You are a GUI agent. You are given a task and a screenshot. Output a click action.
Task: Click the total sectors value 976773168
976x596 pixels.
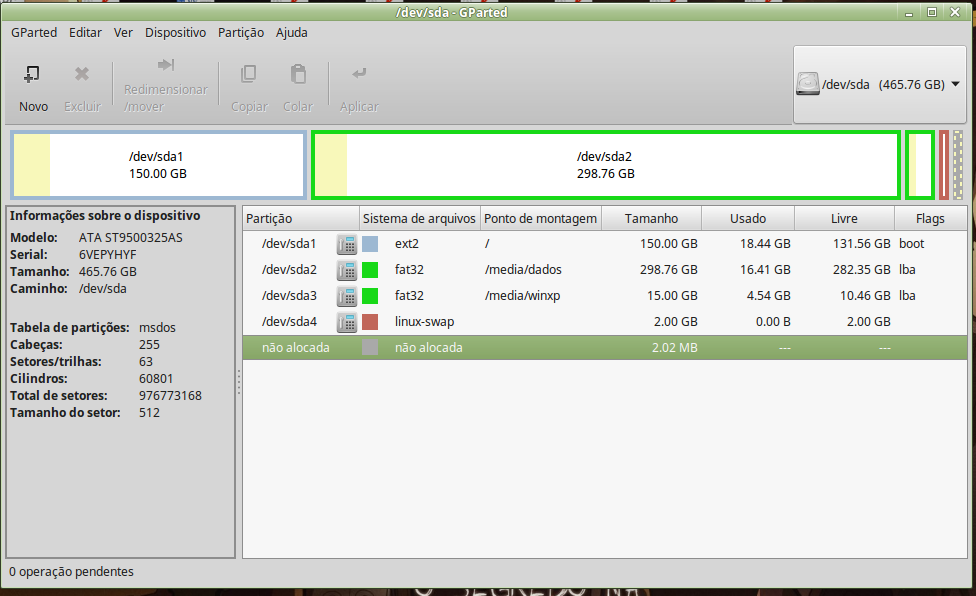[x=171, y=396]
